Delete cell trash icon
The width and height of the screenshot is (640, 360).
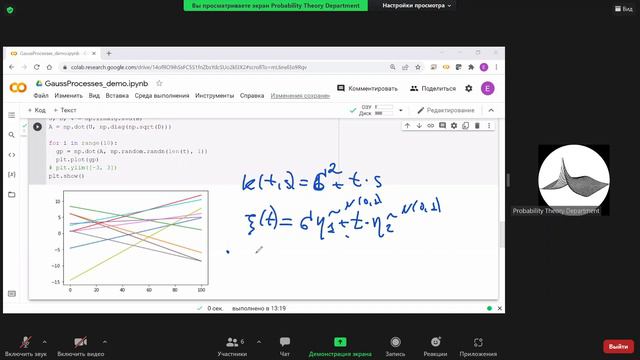[477, 126]
